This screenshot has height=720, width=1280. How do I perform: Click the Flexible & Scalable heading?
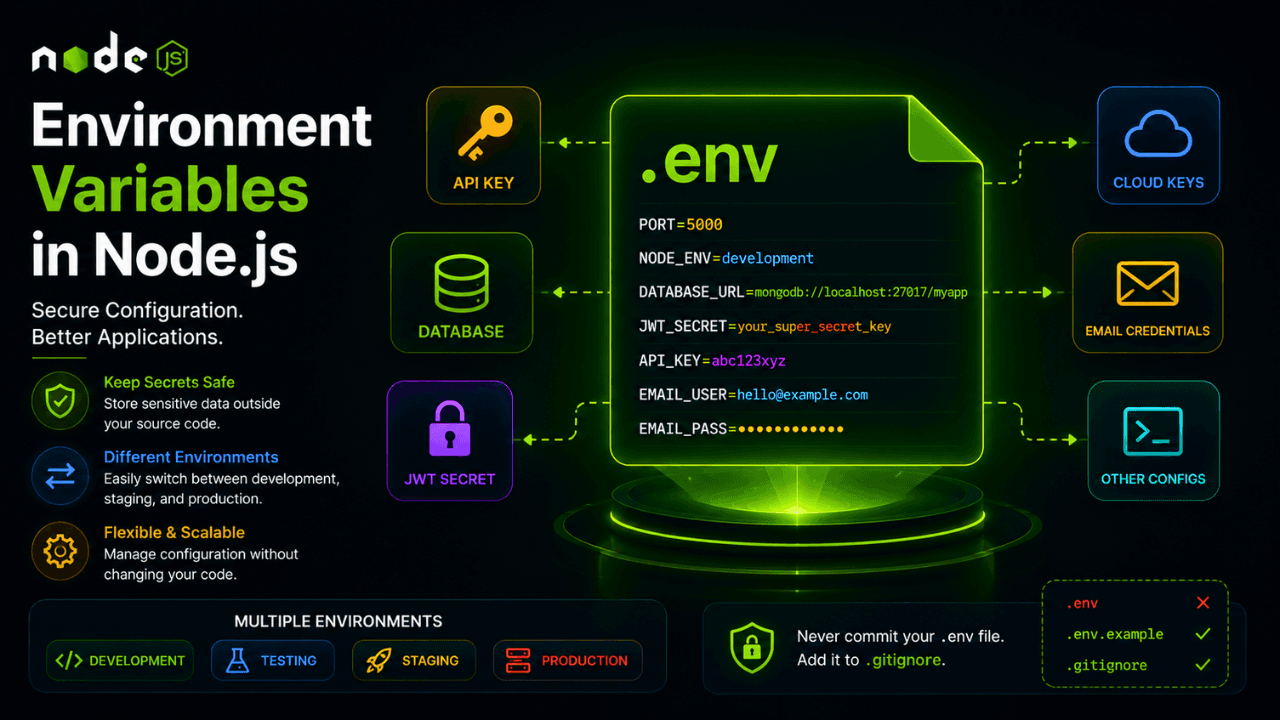coord(174,533)
